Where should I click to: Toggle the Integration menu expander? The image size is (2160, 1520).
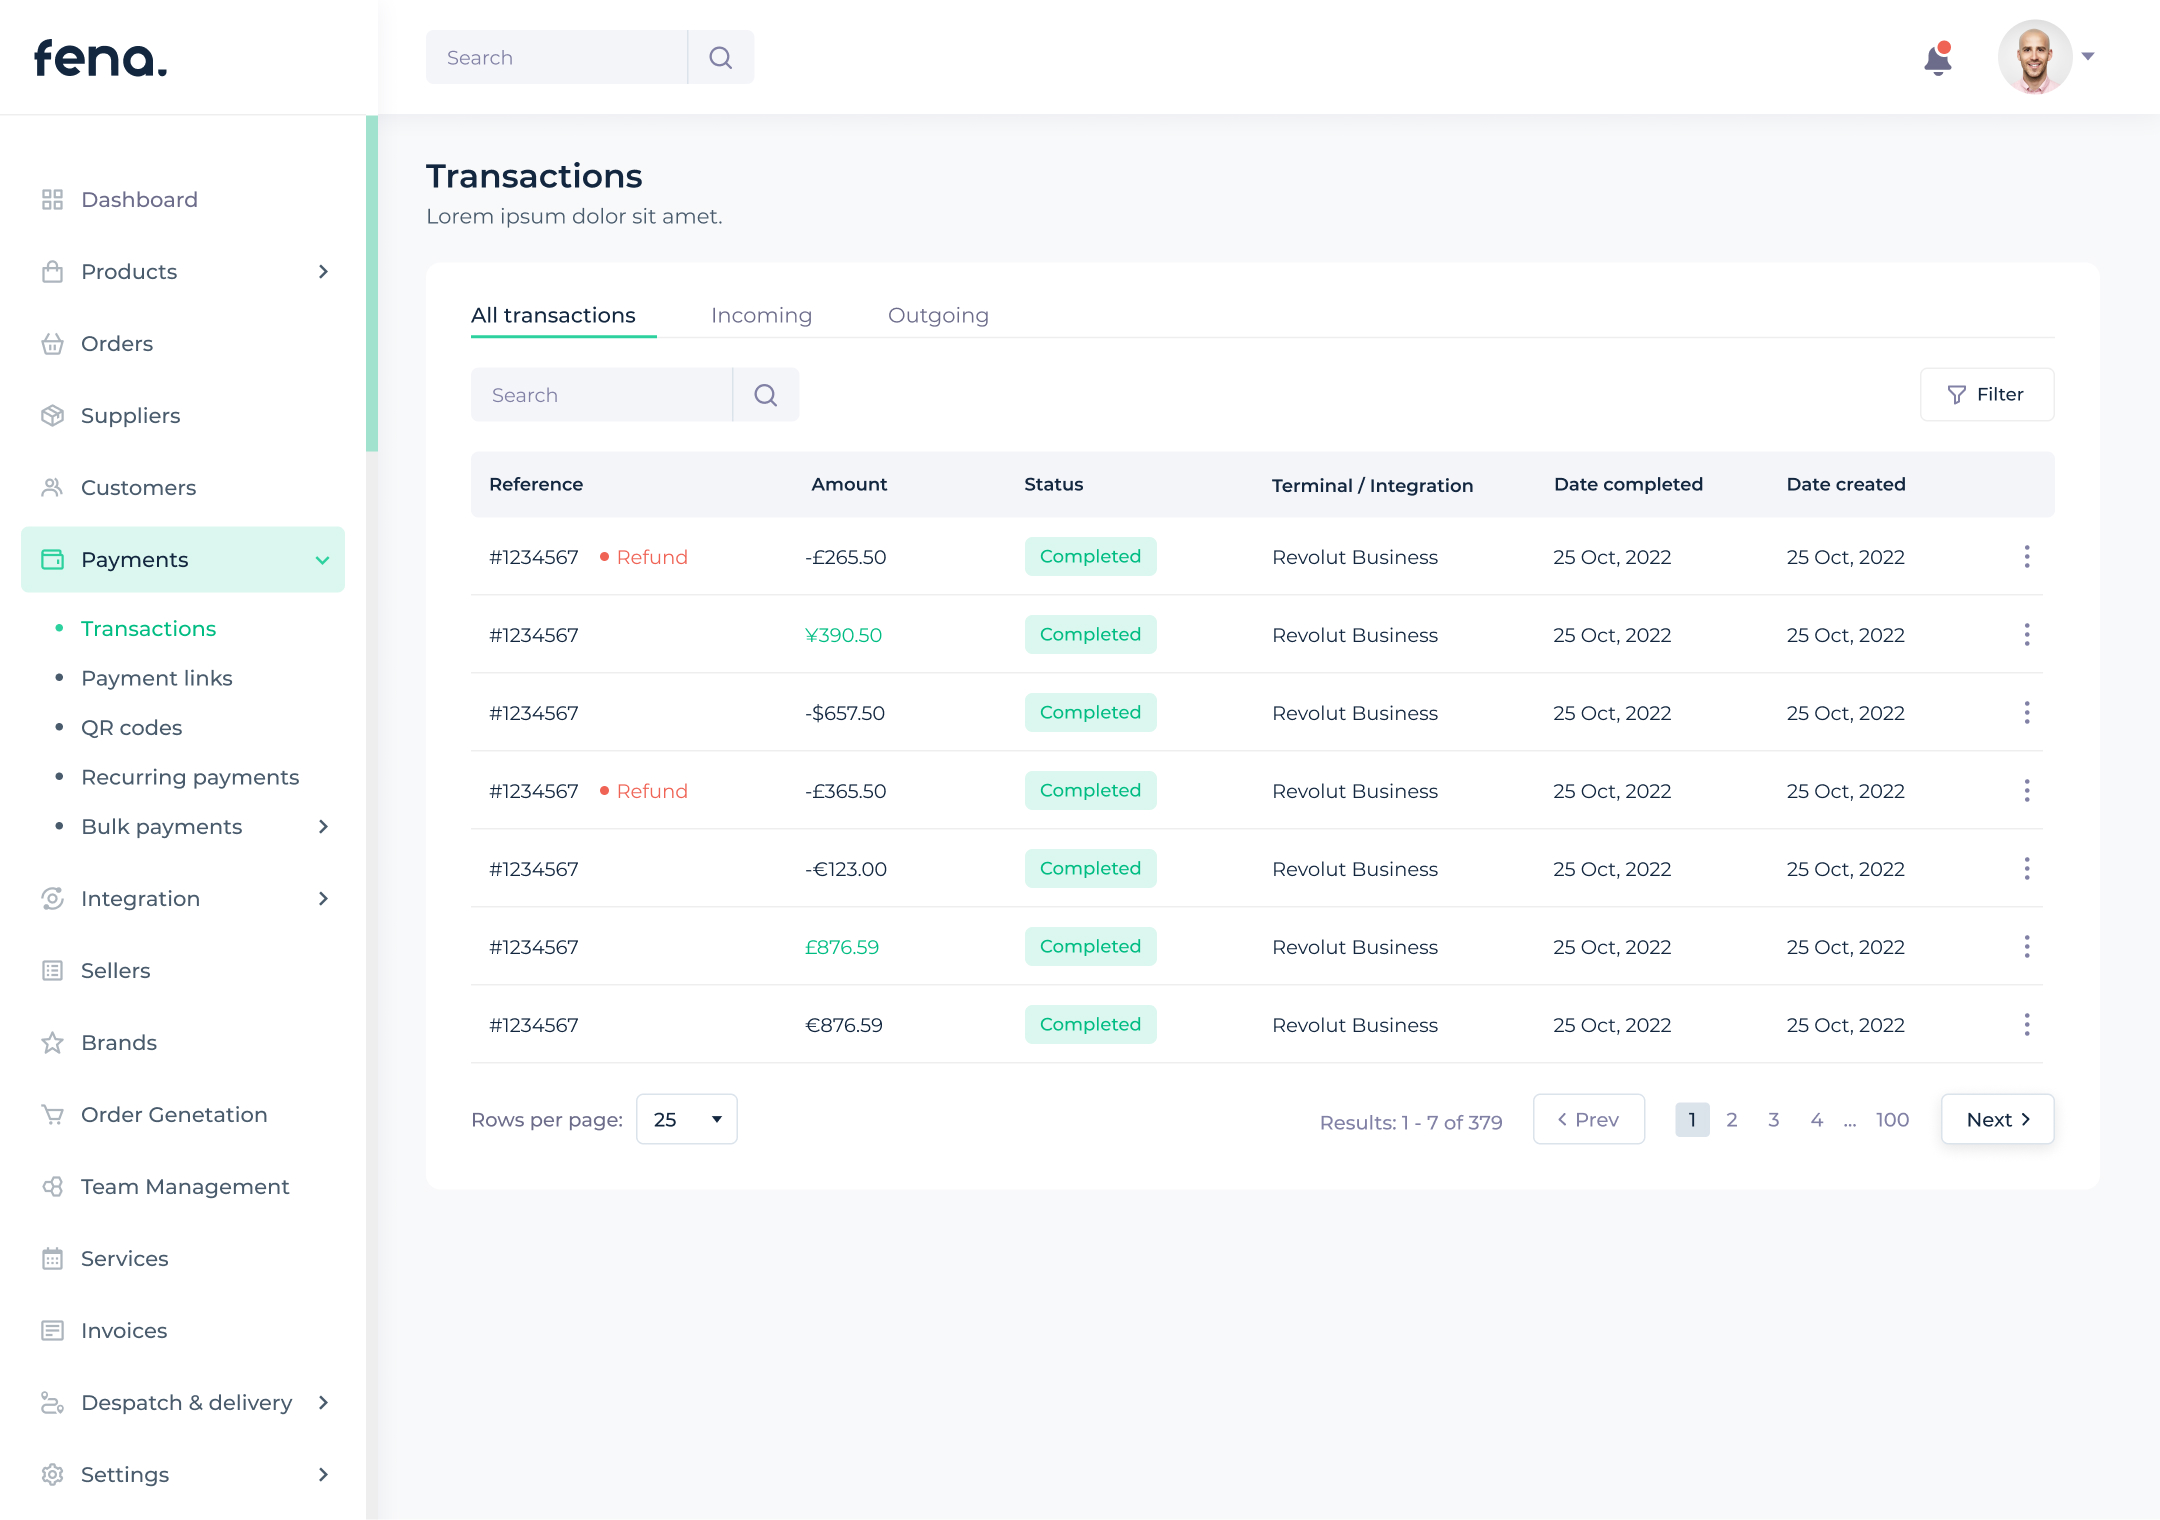click(x=324, y=898)
